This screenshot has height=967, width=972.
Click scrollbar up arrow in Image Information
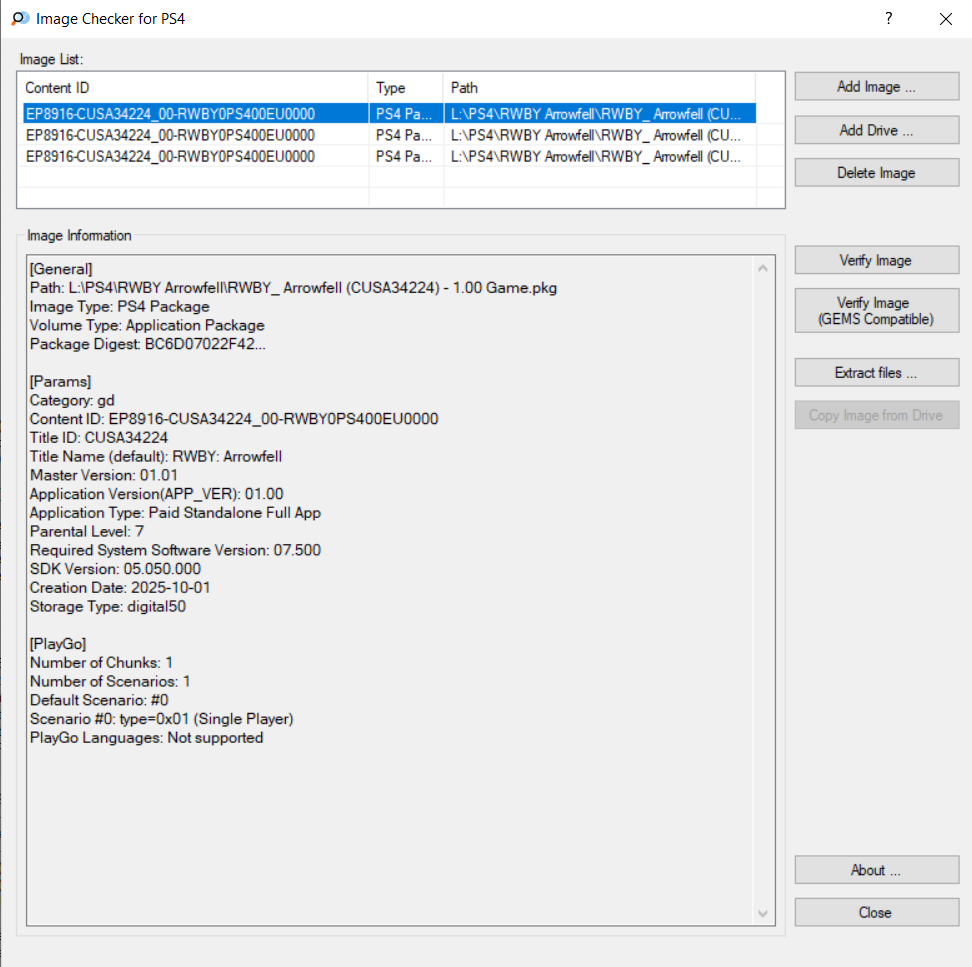(x=764, y=268)
